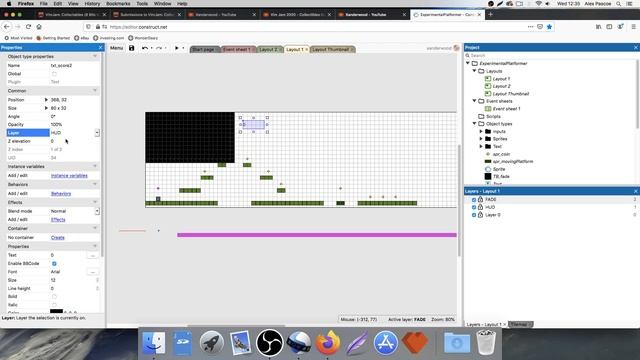Toggle the Enable BBCode checkbox
Viewport: 640px width, 360px height.
point(54,264)
